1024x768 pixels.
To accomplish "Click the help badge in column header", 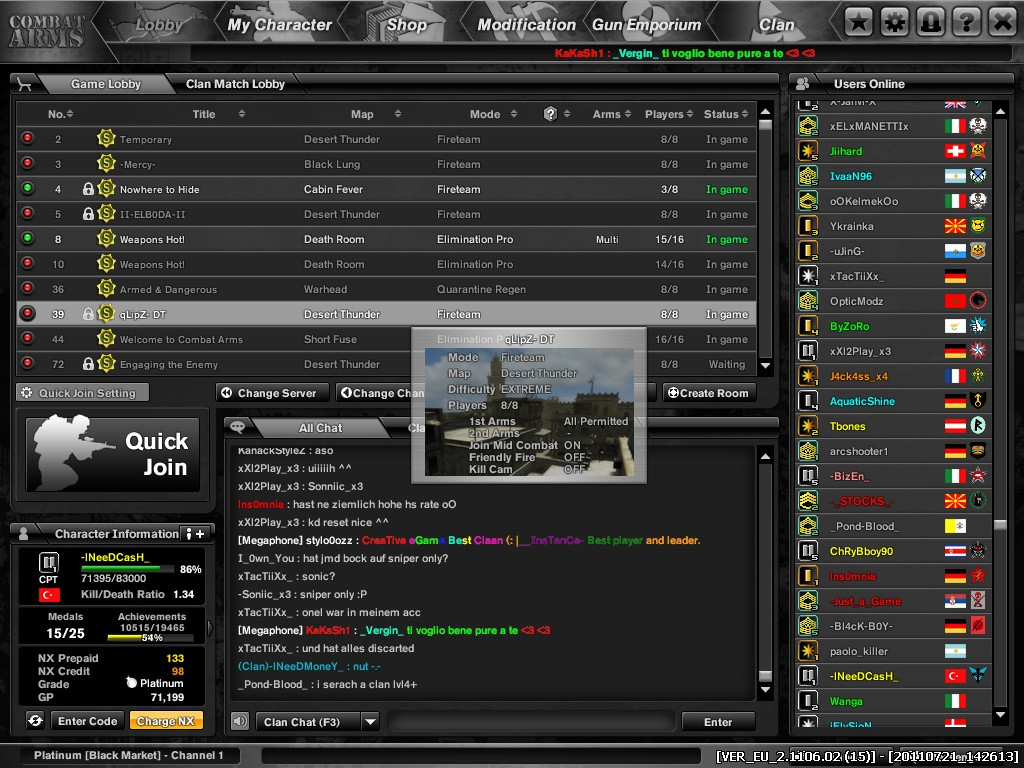I will (x=550, y=114).
